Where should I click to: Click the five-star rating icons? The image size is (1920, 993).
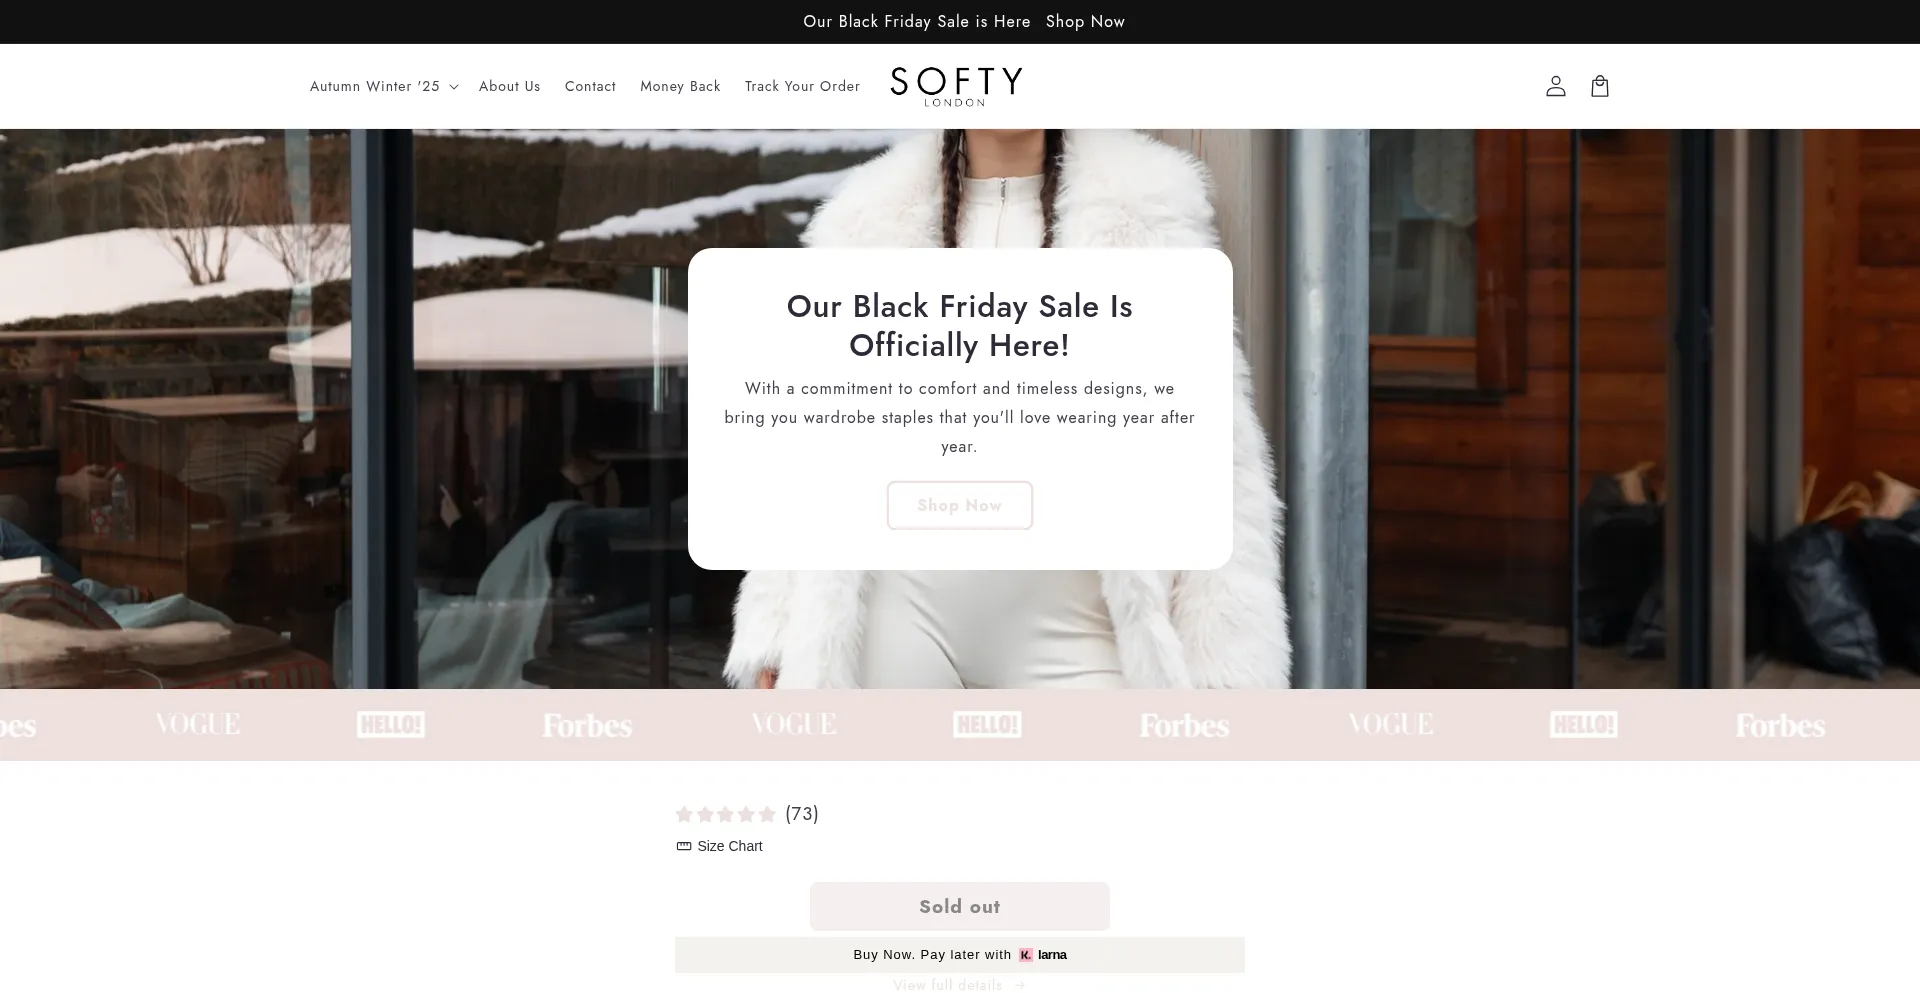click(x=726, y=814)
